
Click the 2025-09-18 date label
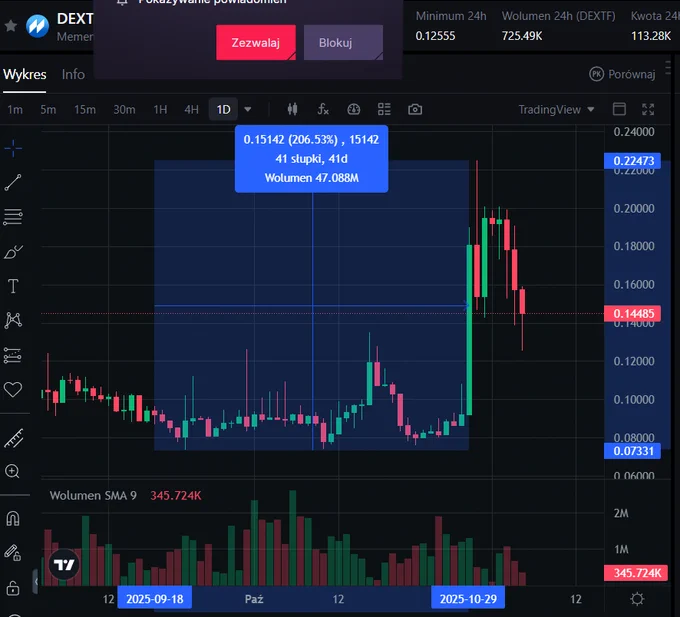click(x=154, y=599)
